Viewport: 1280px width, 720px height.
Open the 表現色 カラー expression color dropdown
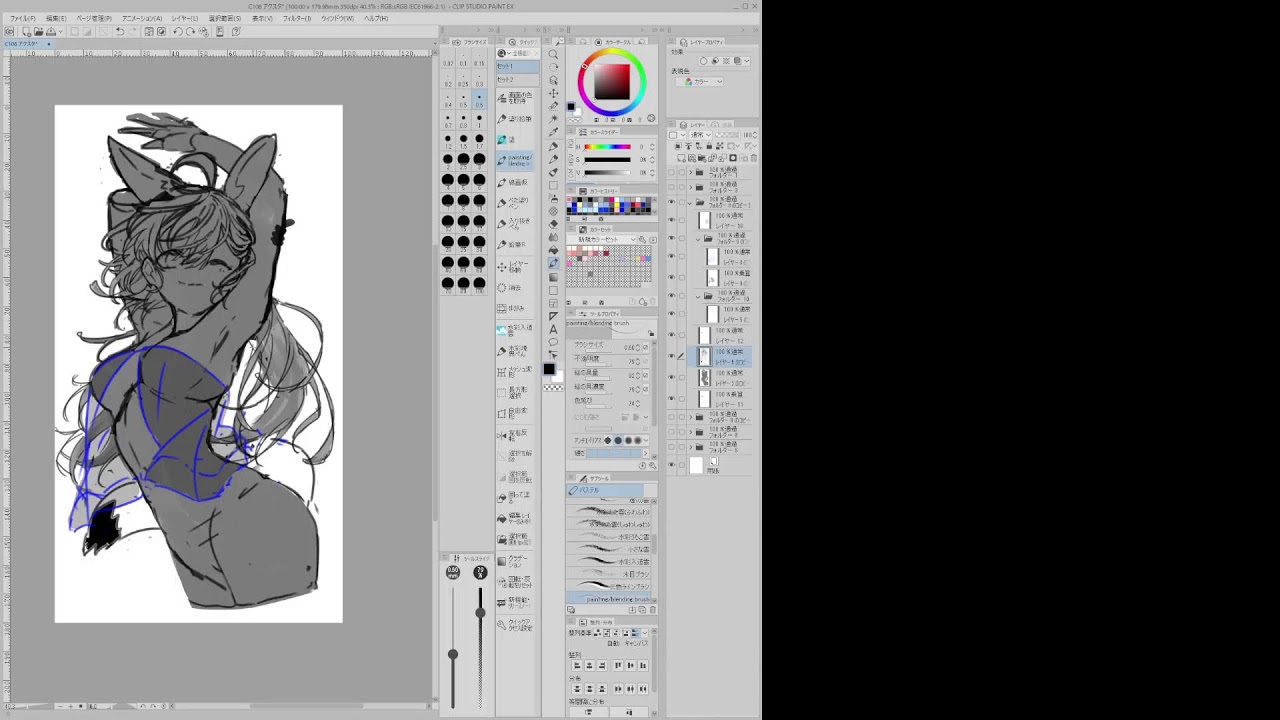(706, 81)
